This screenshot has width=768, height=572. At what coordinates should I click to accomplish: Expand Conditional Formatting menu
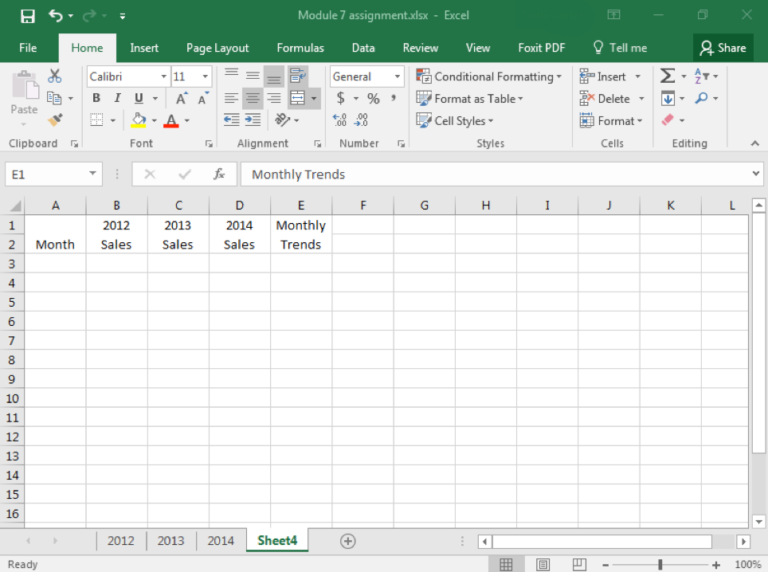coord(488,76)
